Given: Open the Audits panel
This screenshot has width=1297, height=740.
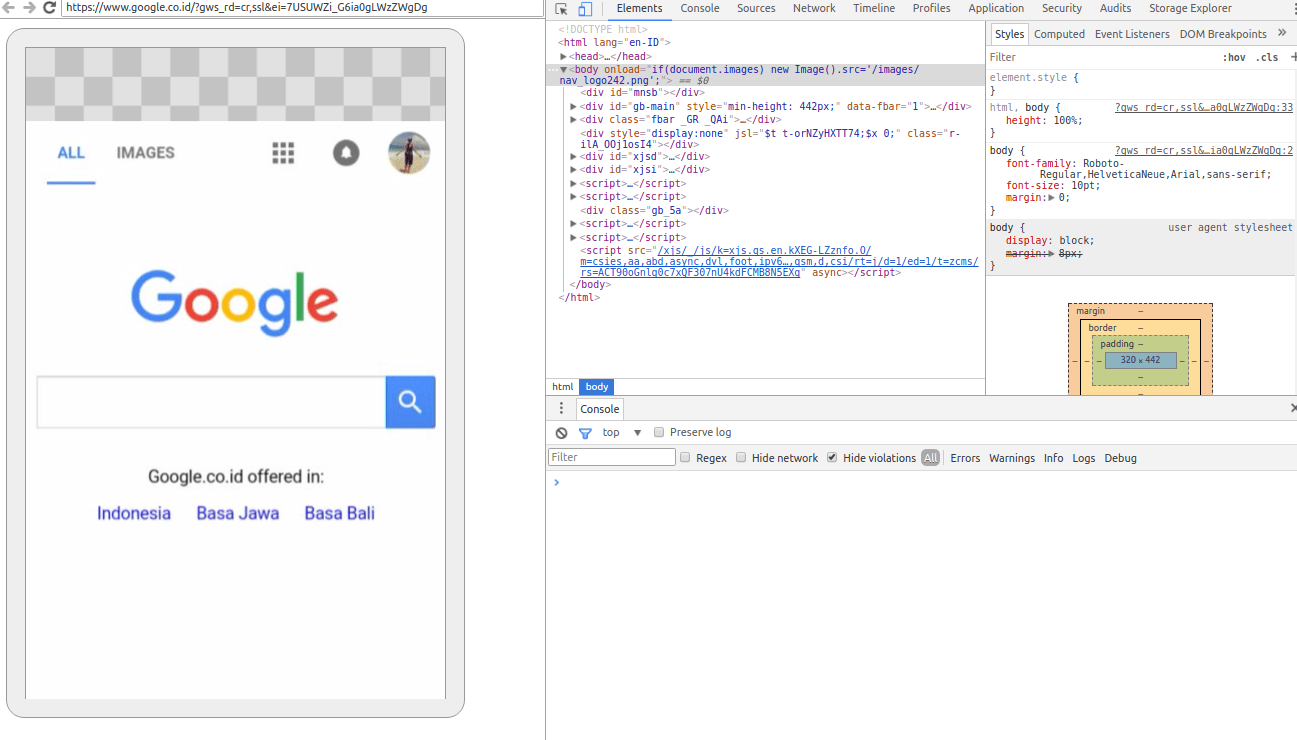Looking at the screenshot, I should 1116,9.
